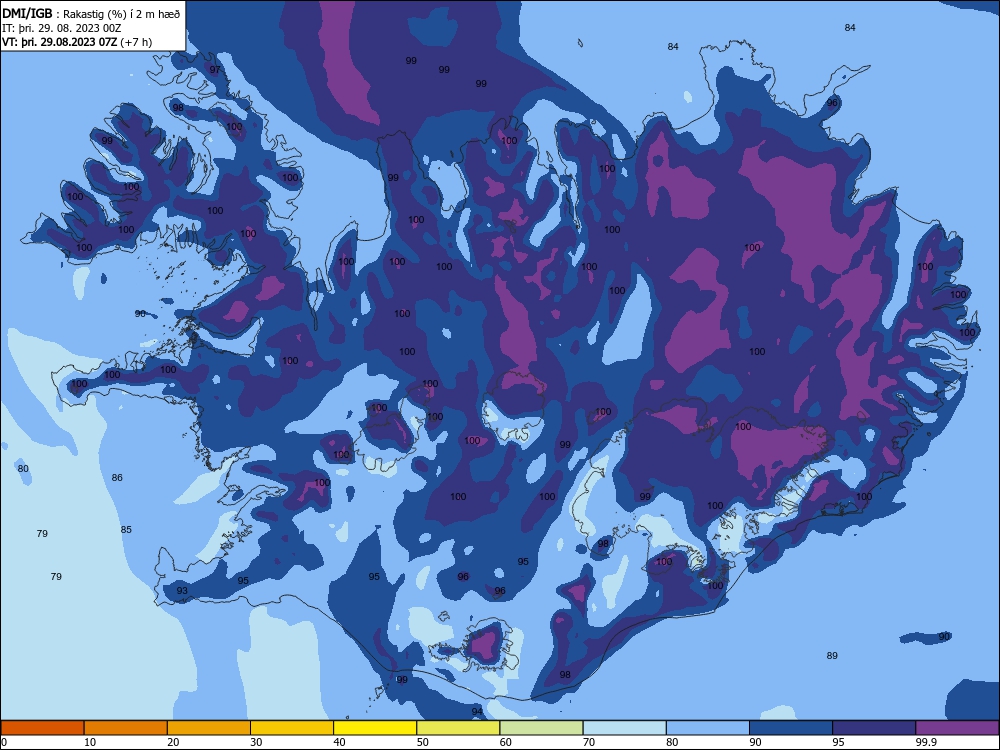
Task: Pick the yellow-green 50–60 legend swatch
Action: tap(459, 728)
